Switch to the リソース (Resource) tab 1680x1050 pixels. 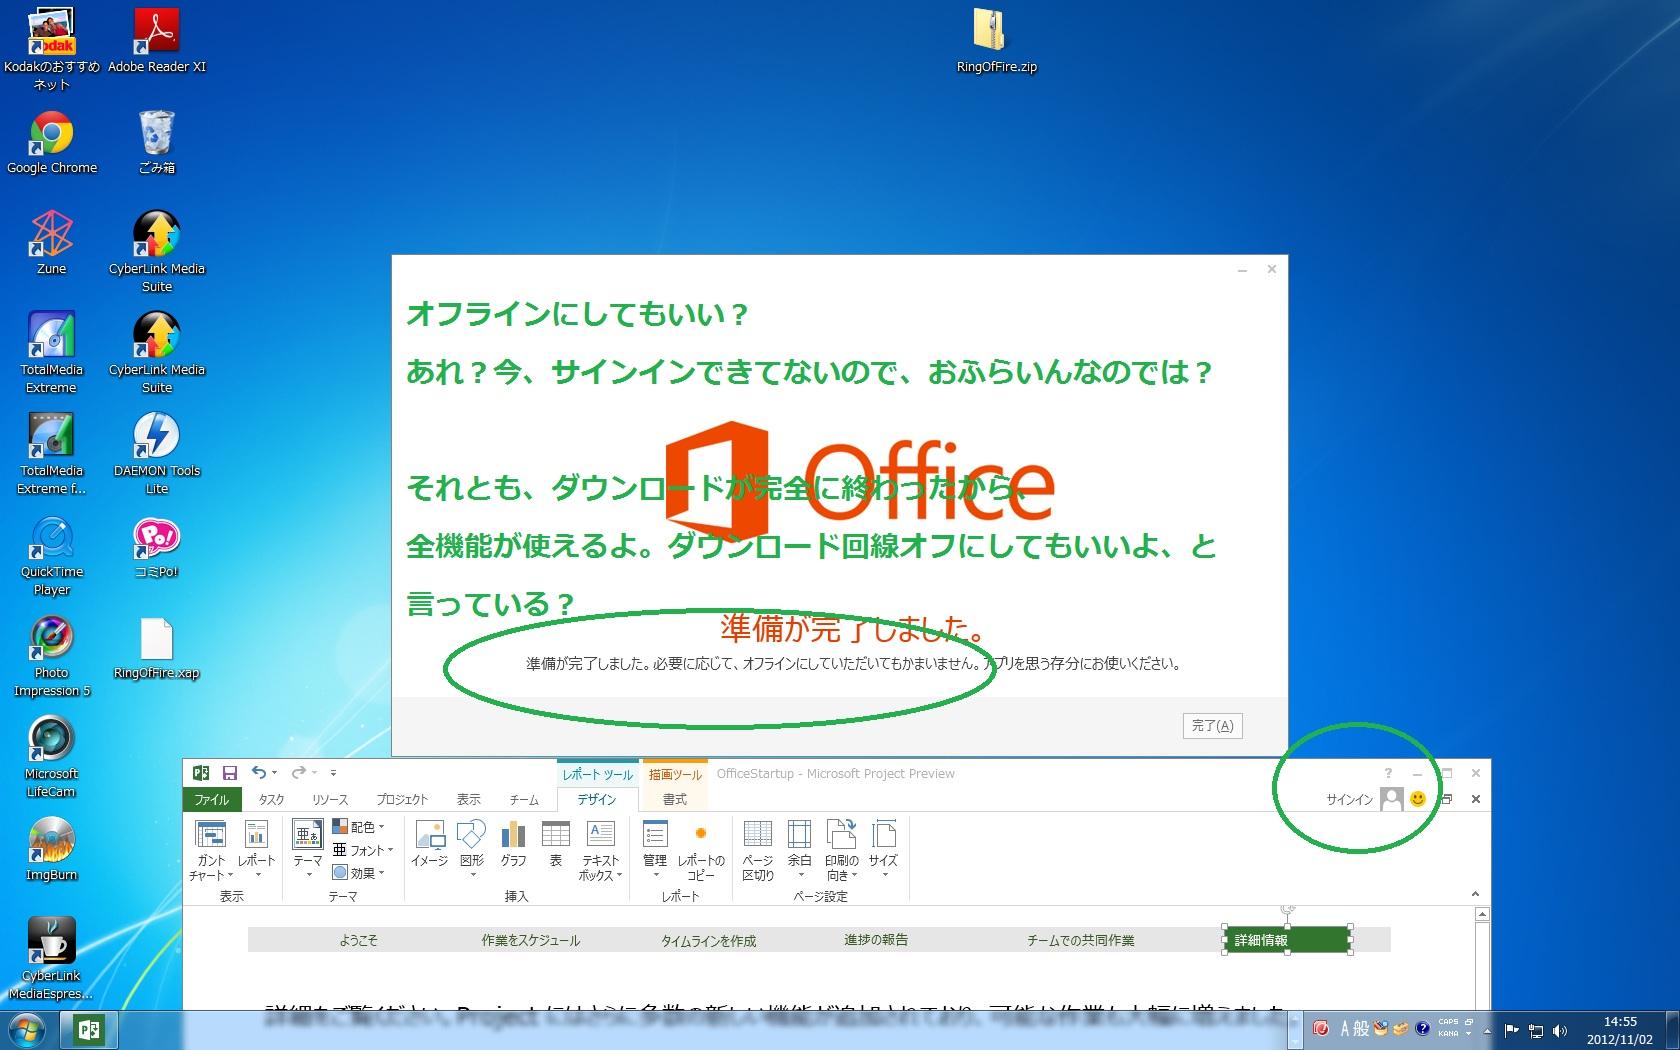(x=330, y=799)
